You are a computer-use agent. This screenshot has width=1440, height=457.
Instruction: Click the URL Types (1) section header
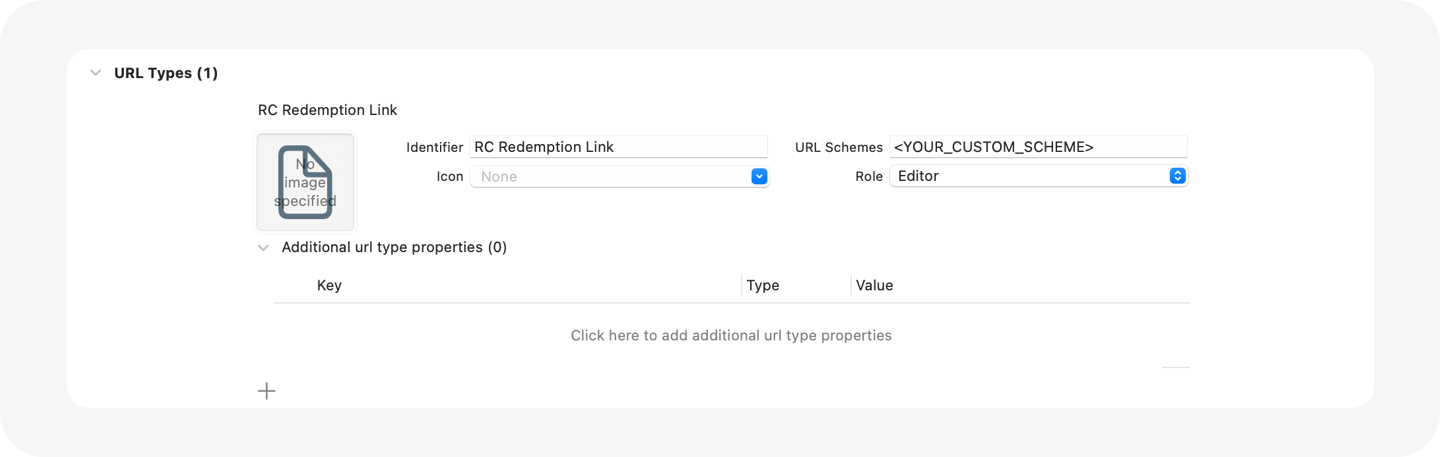click(166, 73)
